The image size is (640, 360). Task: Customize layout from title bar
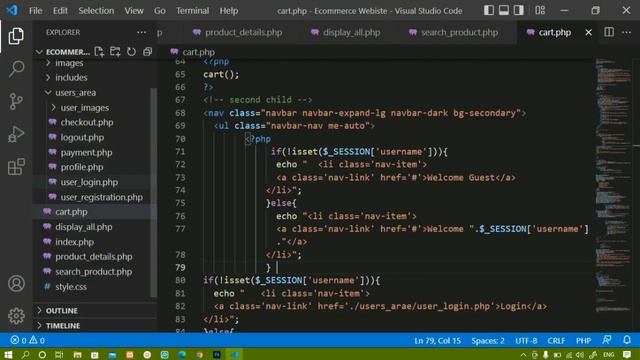pyautogui.click(x=540, y=10)
